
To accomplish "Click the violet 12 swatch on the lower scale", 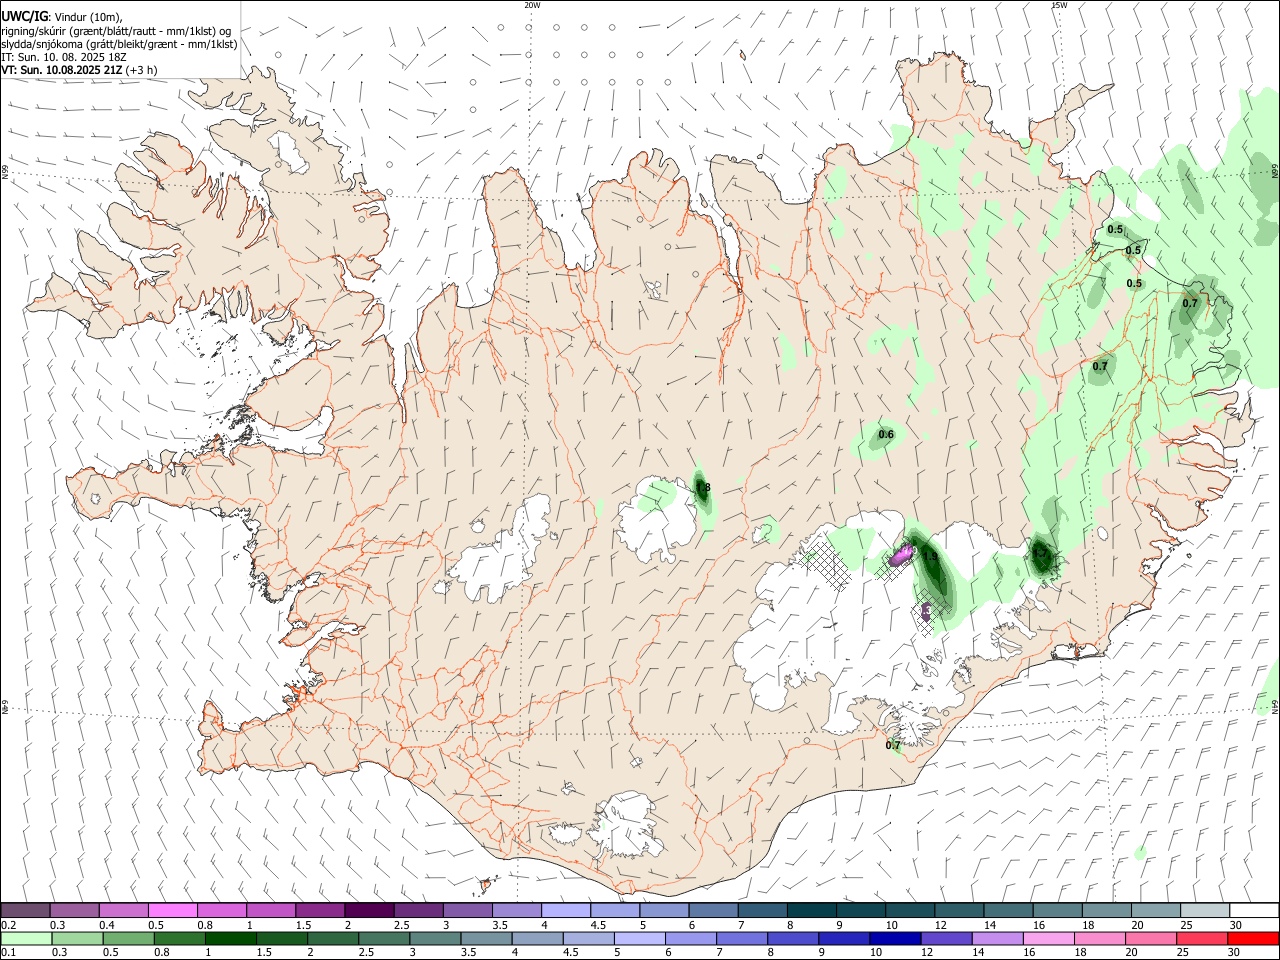I will pos(945,939).
